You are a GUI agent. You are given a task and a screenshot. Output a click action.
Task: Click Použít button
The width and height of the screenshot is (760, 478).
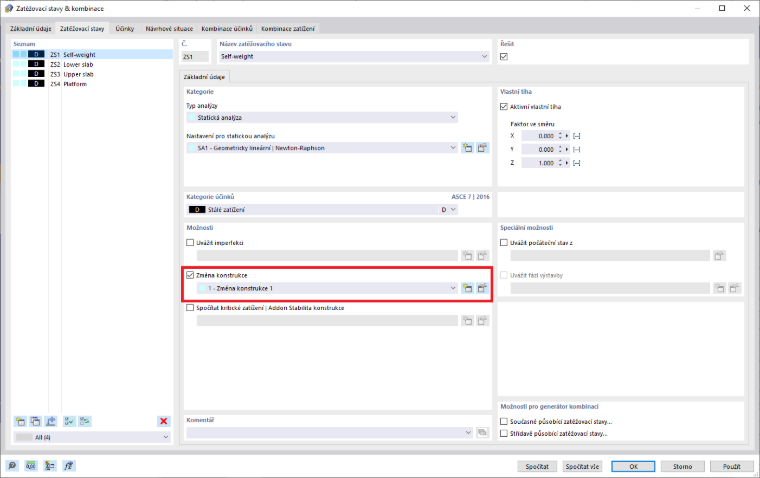pos(731,466)
